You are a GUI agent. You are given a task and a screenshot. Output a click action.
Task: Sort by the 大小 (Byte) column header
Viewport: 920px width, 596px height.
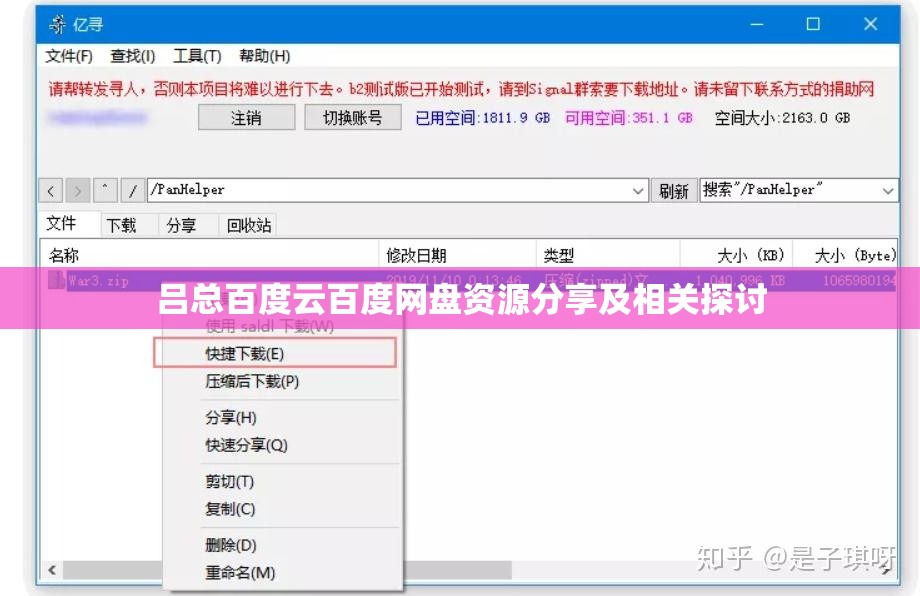[x=845, y=255]
